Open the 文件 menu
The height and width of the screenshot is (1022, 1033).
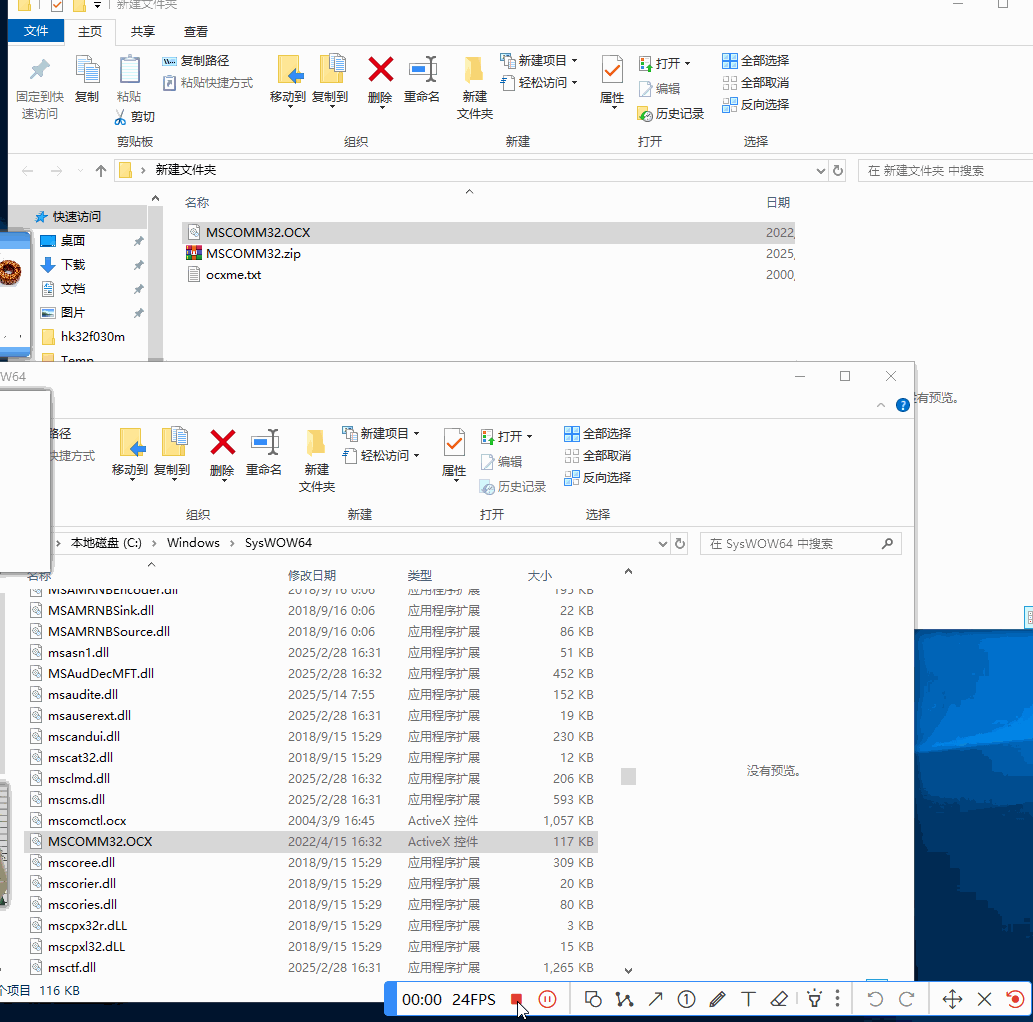coord(36,31)
